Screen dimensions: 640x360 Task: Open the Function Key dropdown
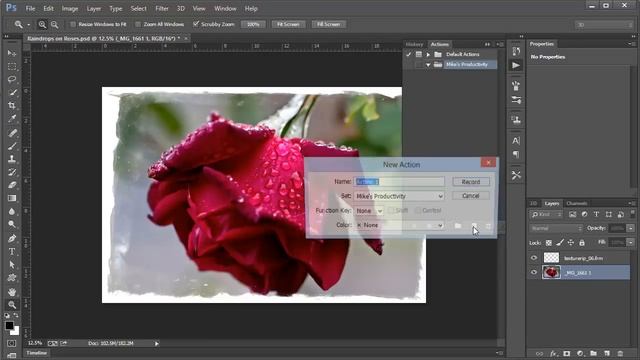(x=368, y=211)
